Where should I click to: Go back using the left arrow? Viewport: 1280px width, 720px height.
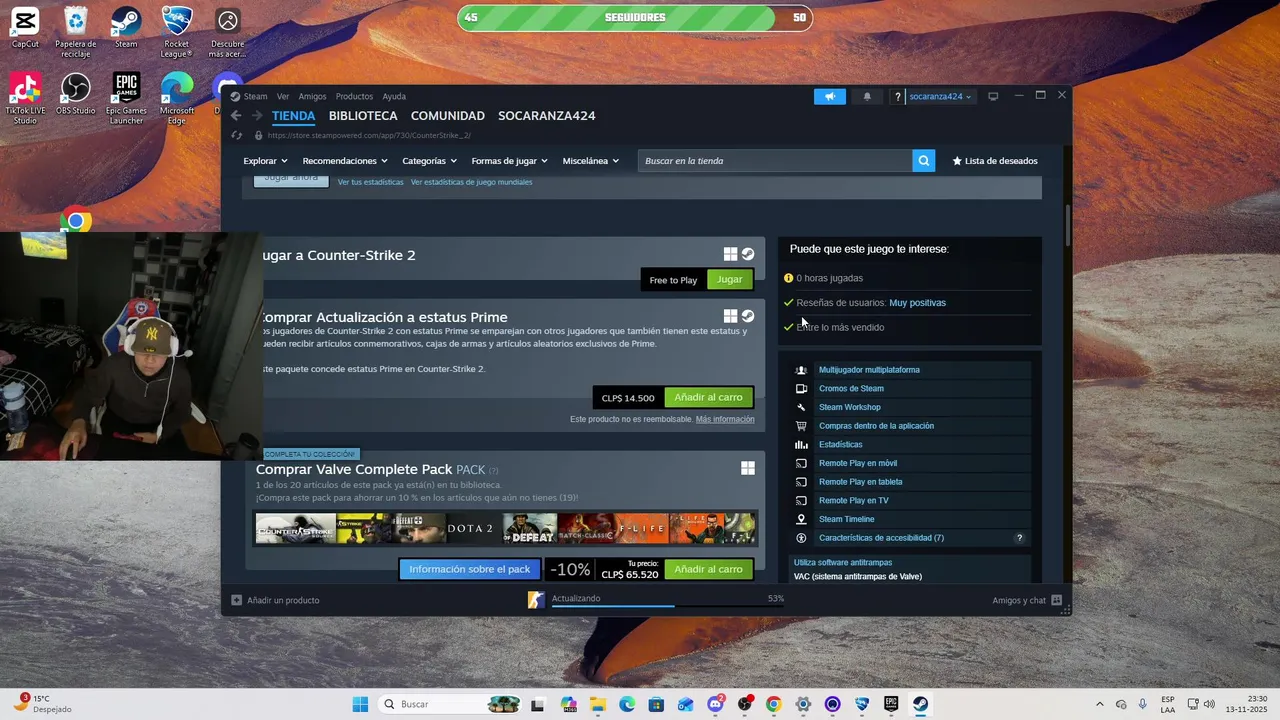[236, 116]
